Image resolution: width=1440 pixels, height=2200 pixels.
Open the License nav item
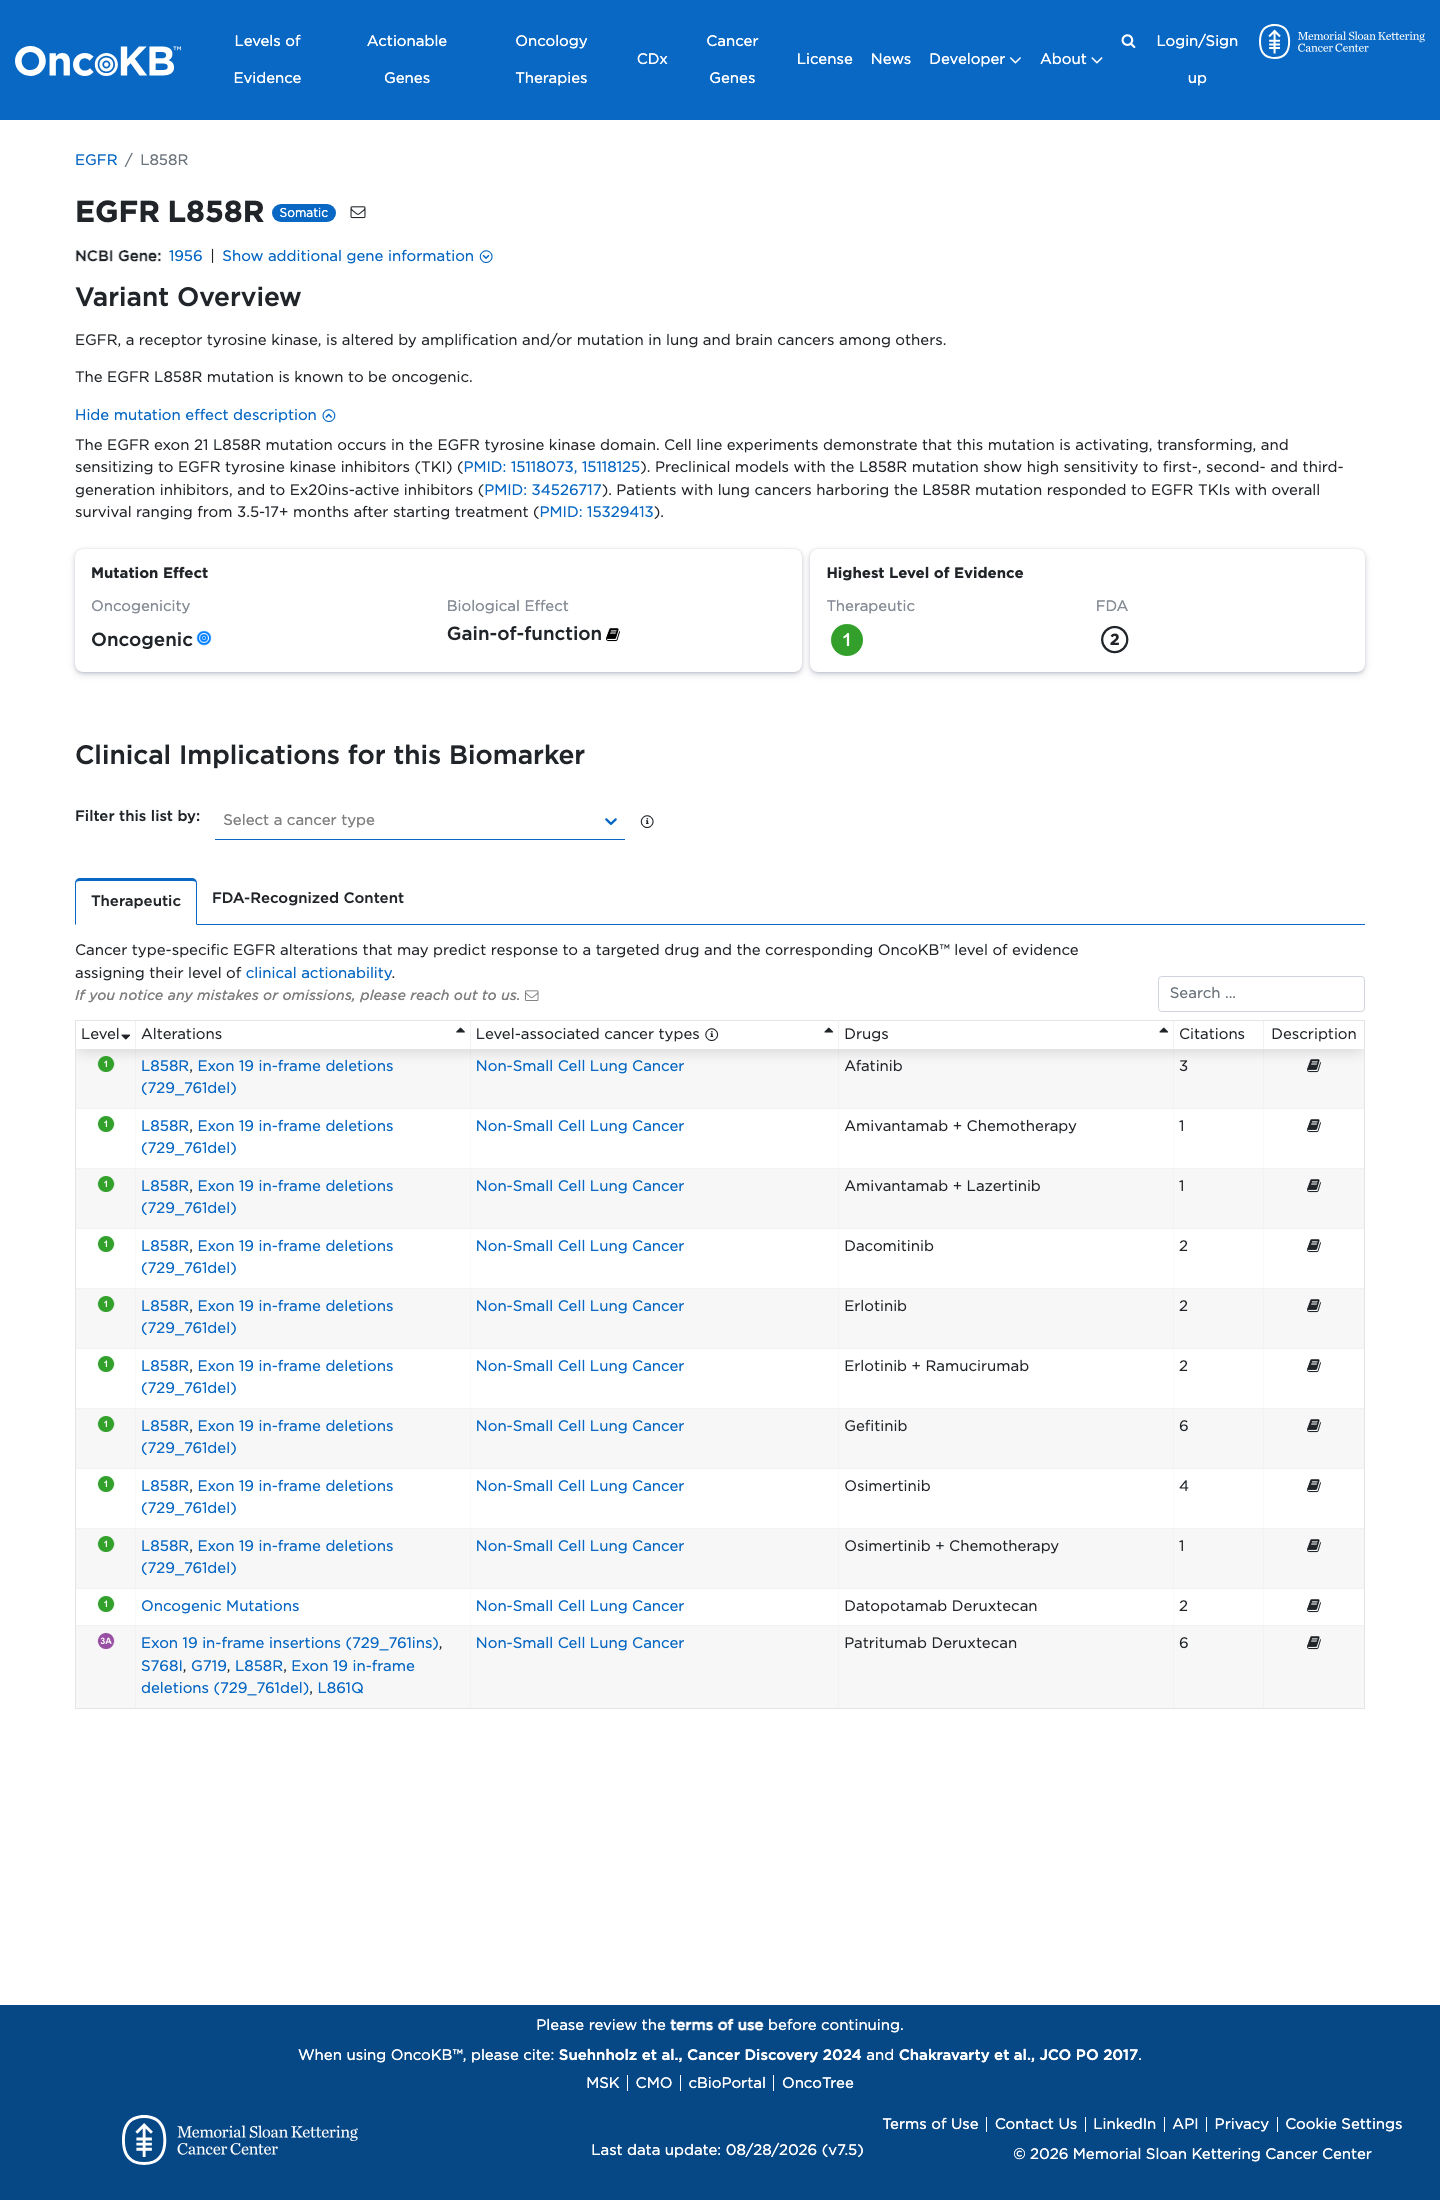[824, 59]
